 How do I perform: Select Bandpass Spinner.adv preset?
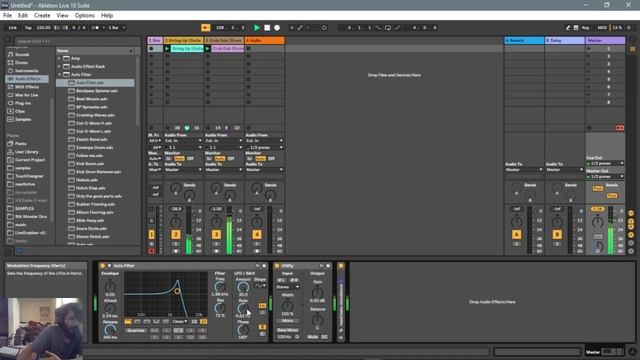pos(97,91)
